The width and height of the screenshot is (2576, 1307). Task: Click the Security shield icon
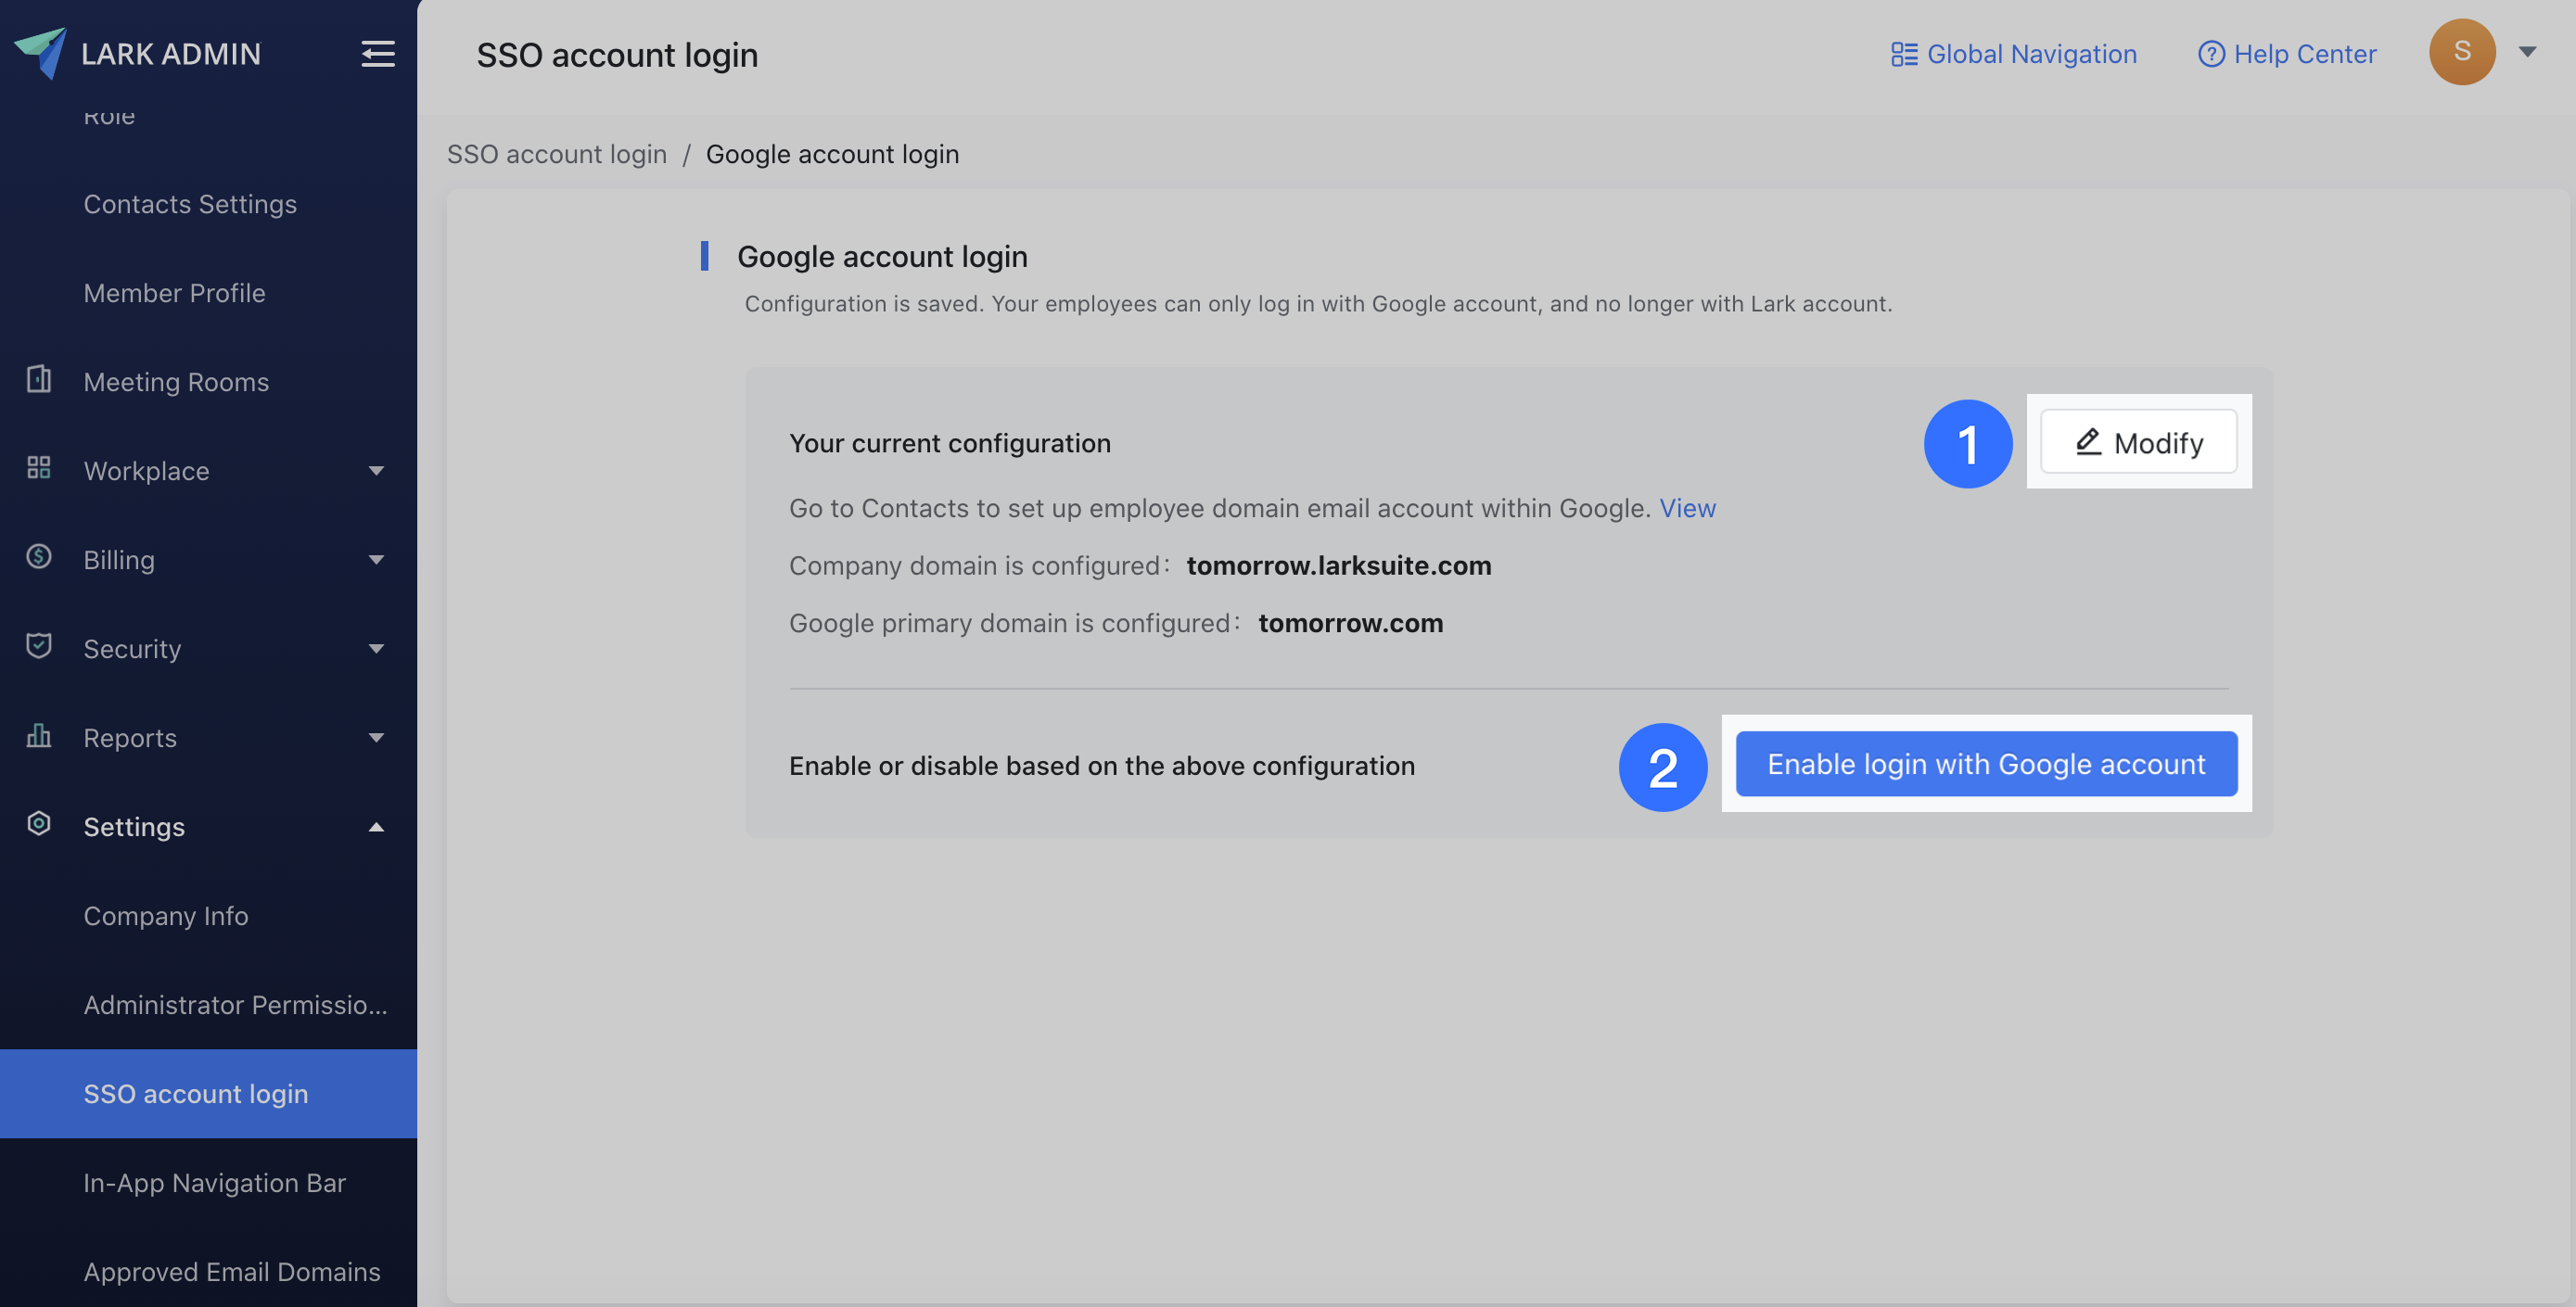[38, 646]
